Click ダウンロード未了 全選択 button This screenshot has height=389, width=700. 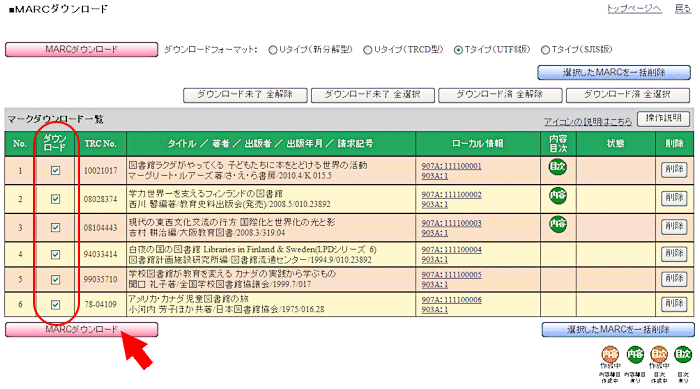(372, 95)
